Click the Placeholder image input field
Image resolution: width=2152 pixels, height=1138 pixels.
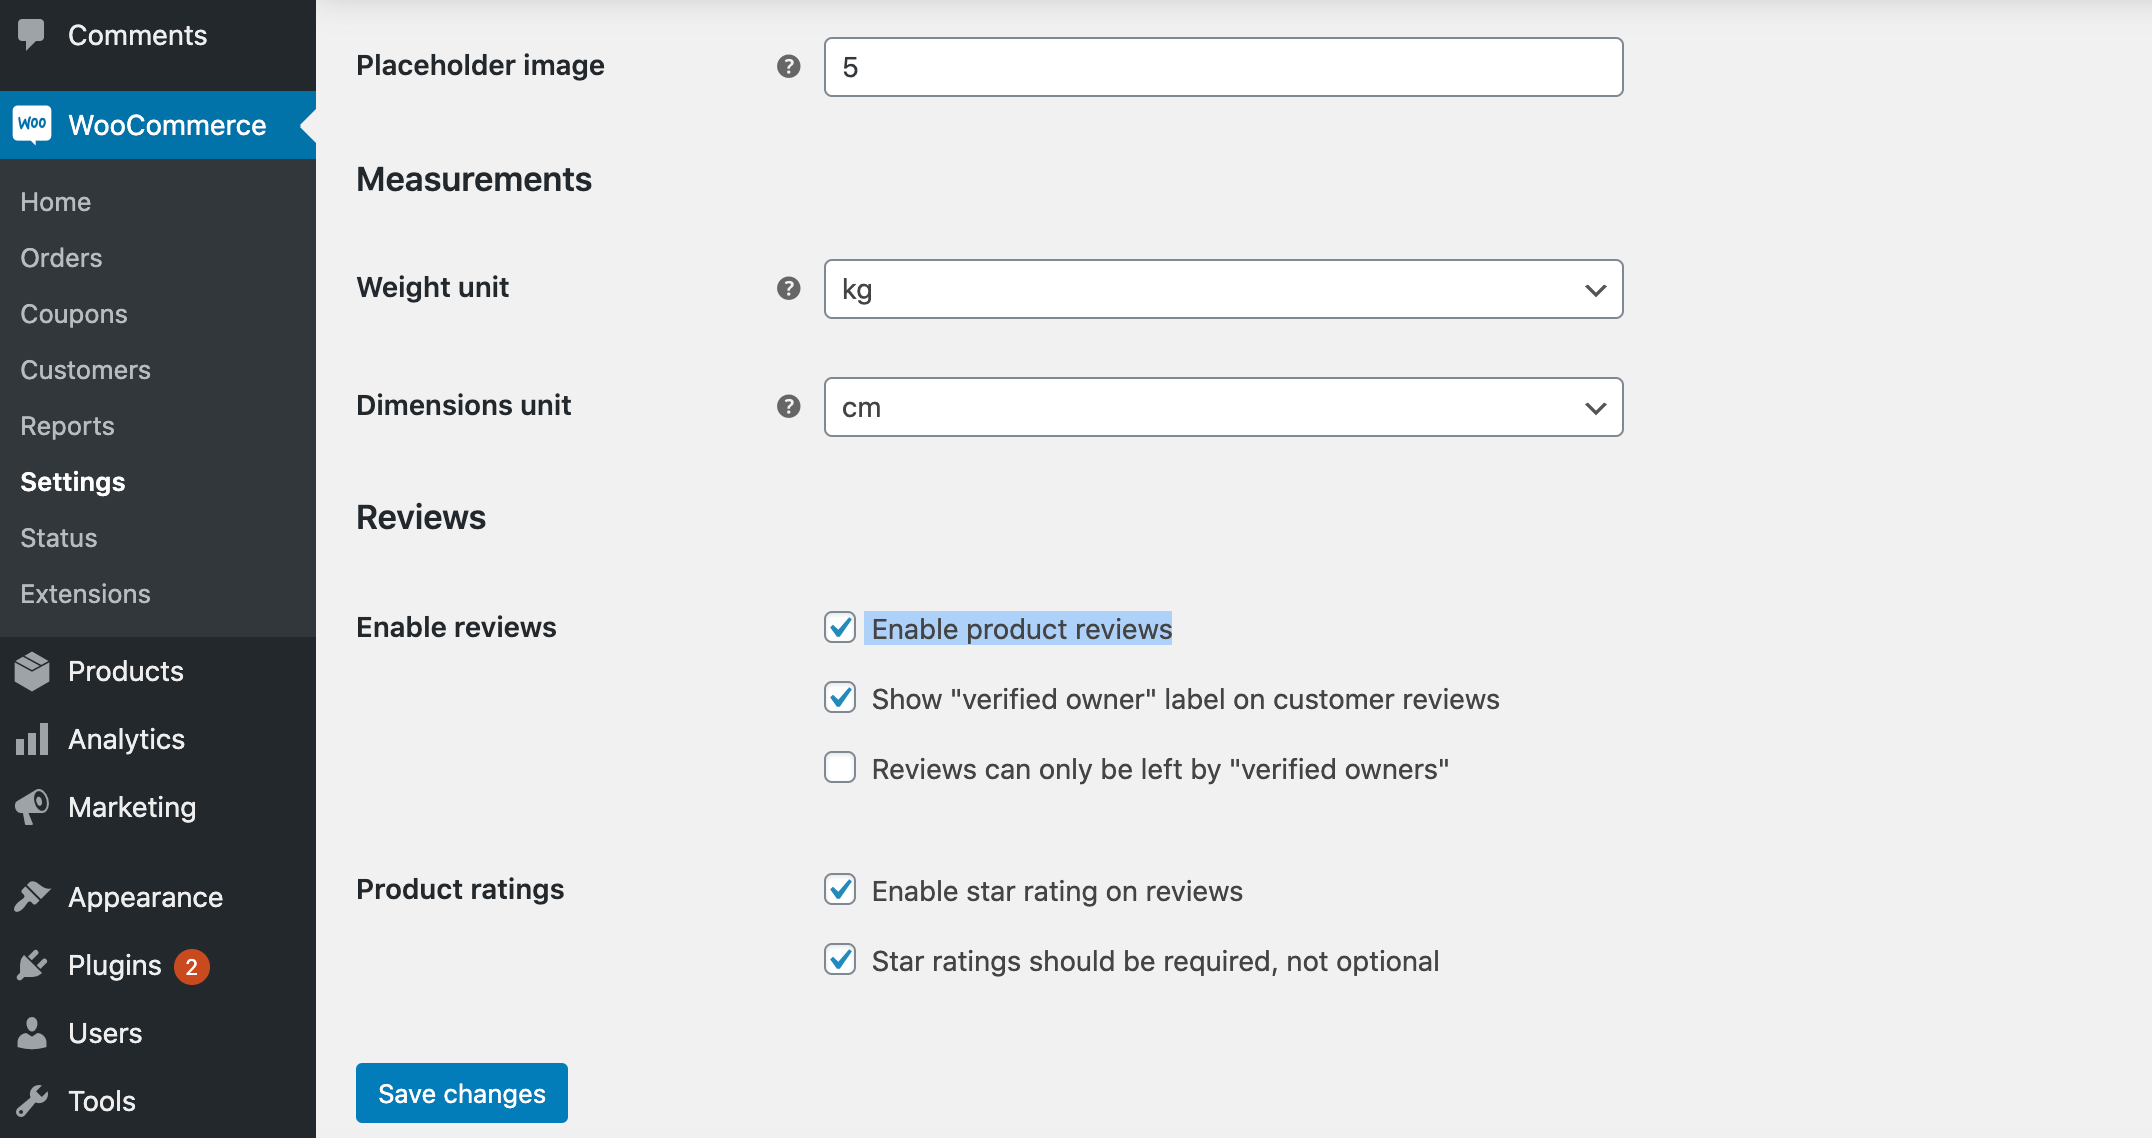[x=1222, y=67]
